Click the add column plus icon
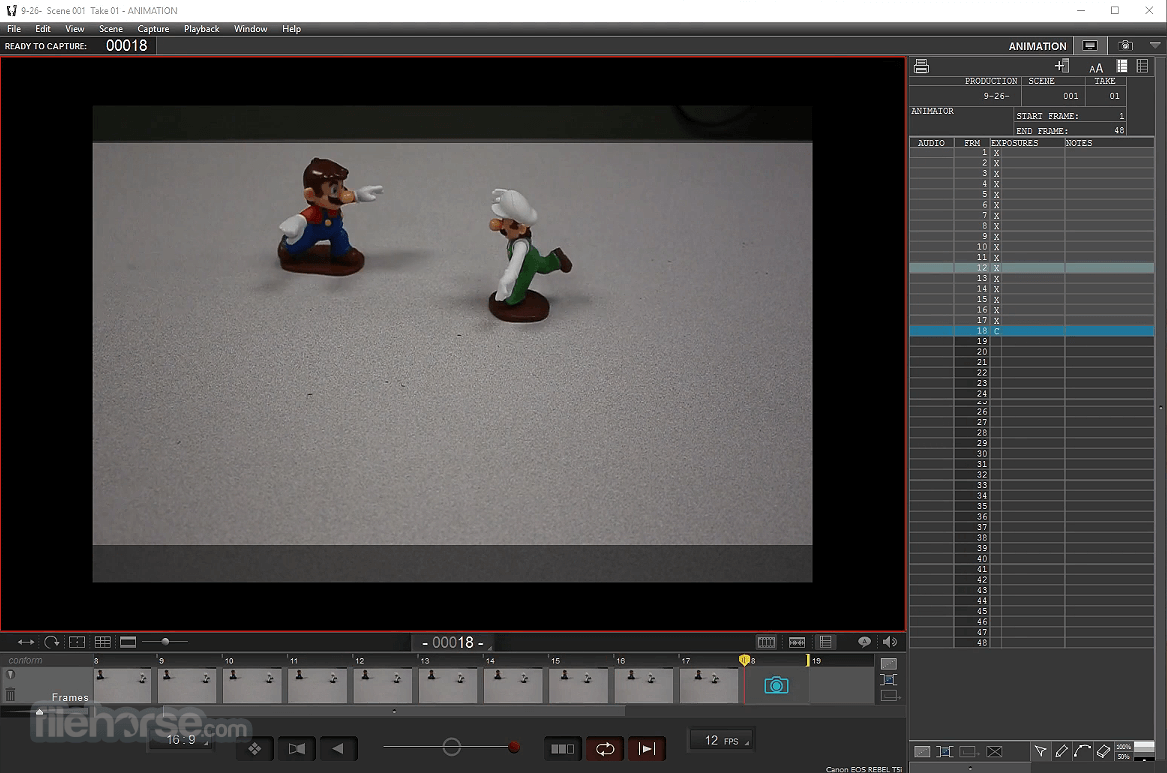The image size is (1167, 773). click(x=1062, y=66)
